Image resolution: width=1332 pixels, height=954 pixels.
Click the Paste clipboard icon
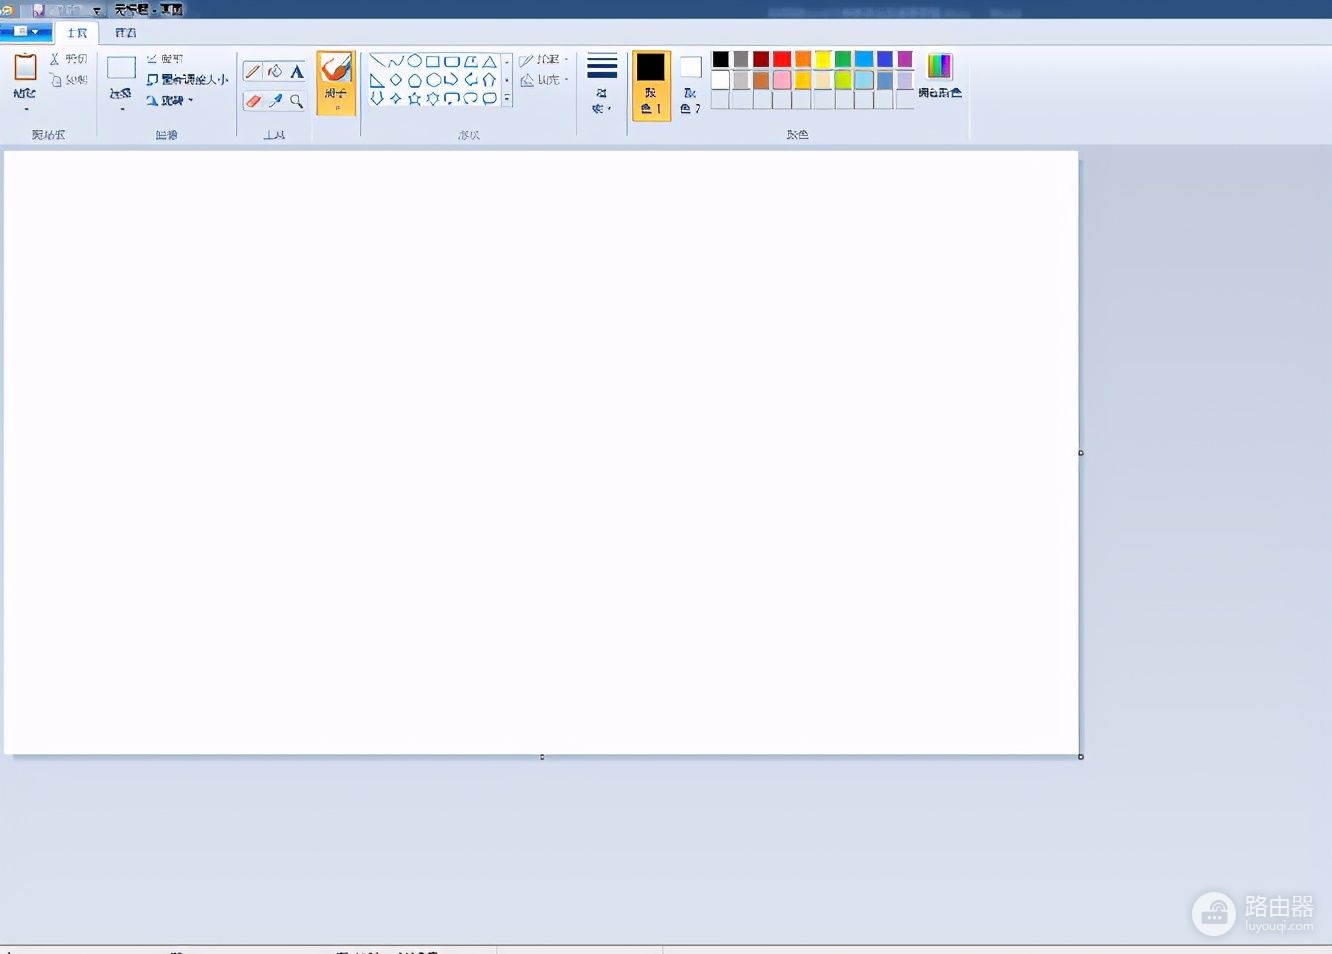tap(25, 68)
